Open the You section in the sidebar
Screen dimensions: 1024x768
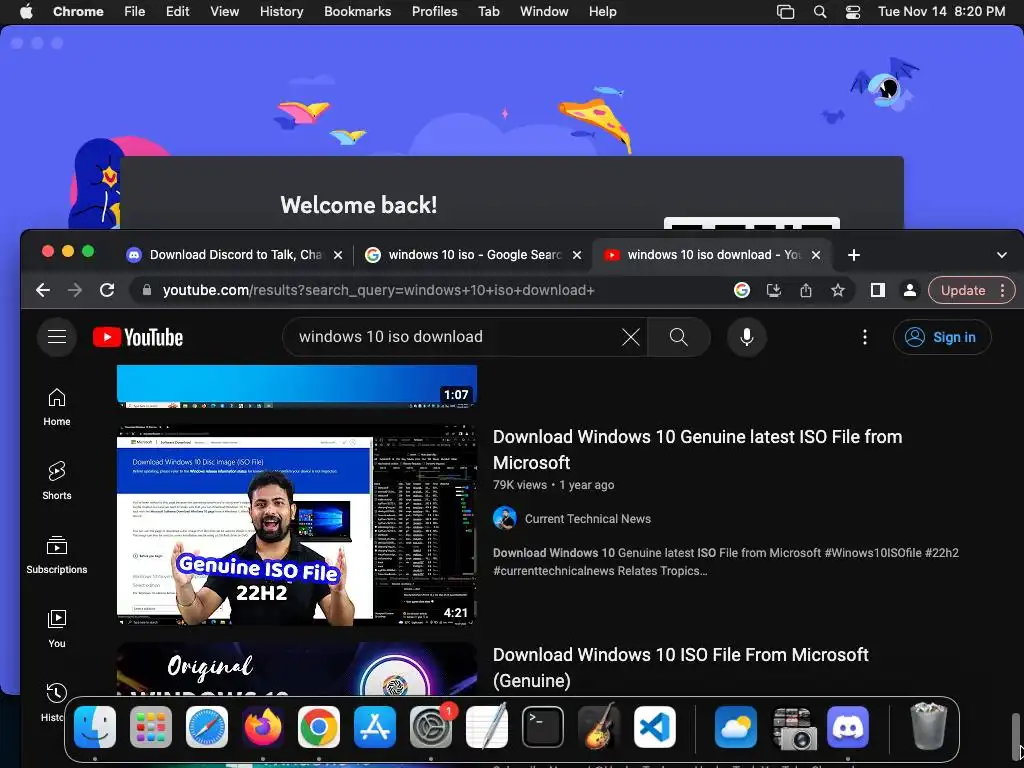[x=57, y=629]
